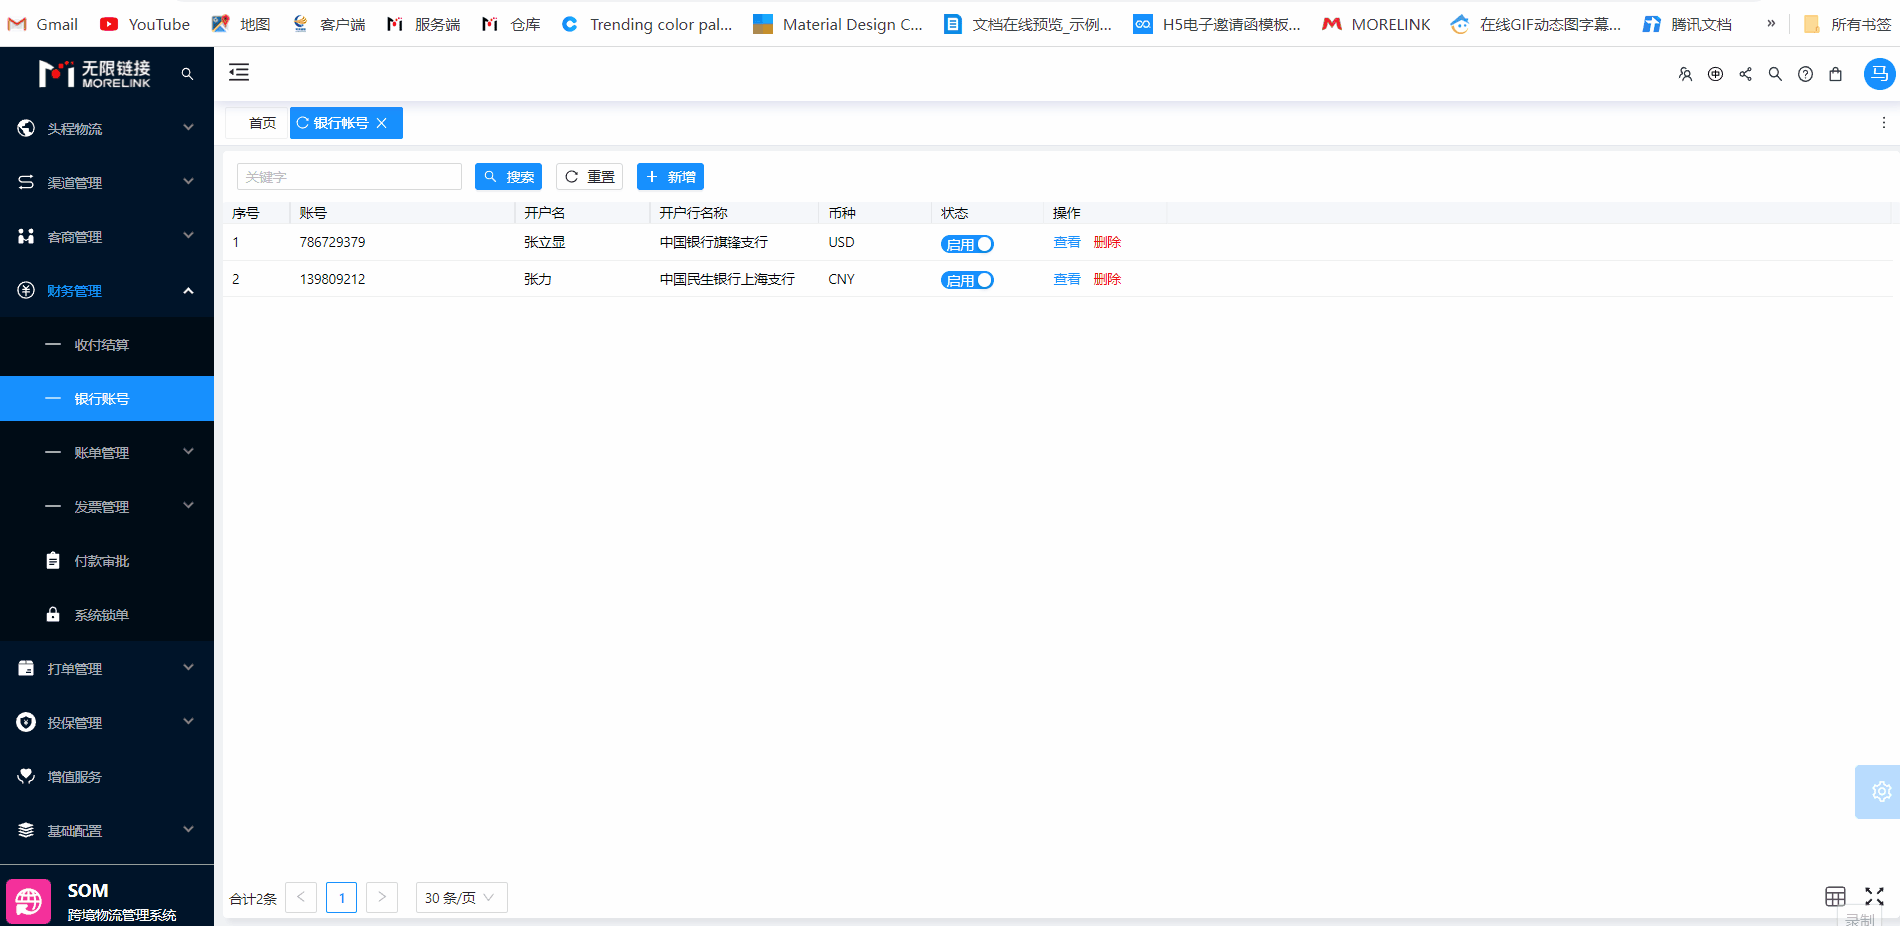Open the help question mark icon

pyautogui.click(x=1805, y=74)
